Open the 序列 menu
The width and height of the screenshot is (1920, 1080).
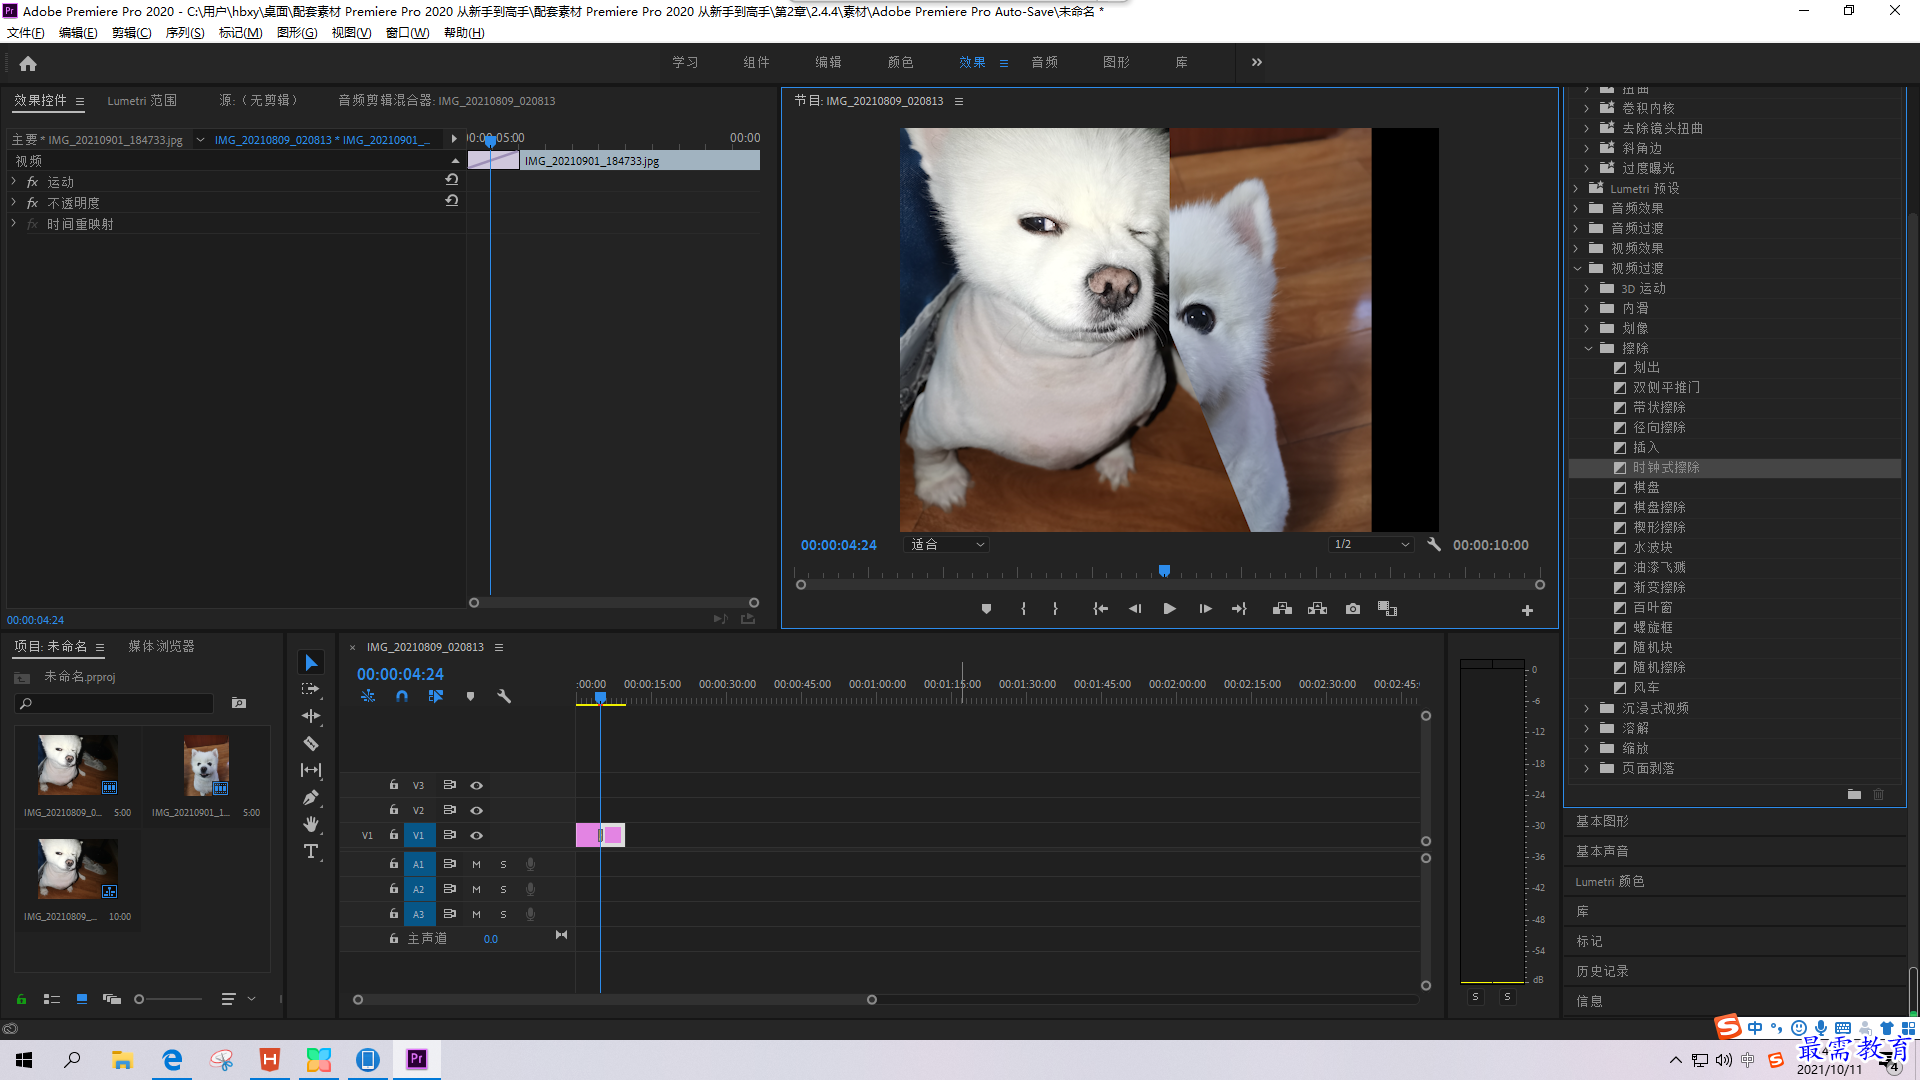tap(184, 33)
